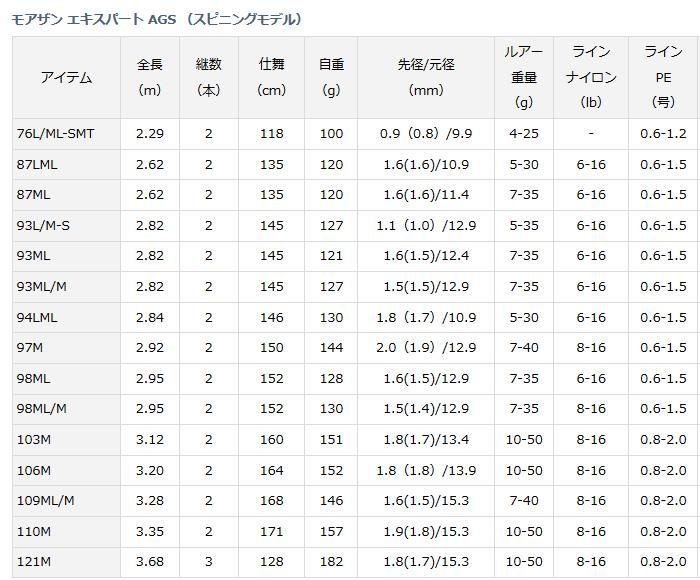Viewport: 700px width, 580px height.
Task: Click the 仕舞 (cm) column header
Action: coord(271,77)
